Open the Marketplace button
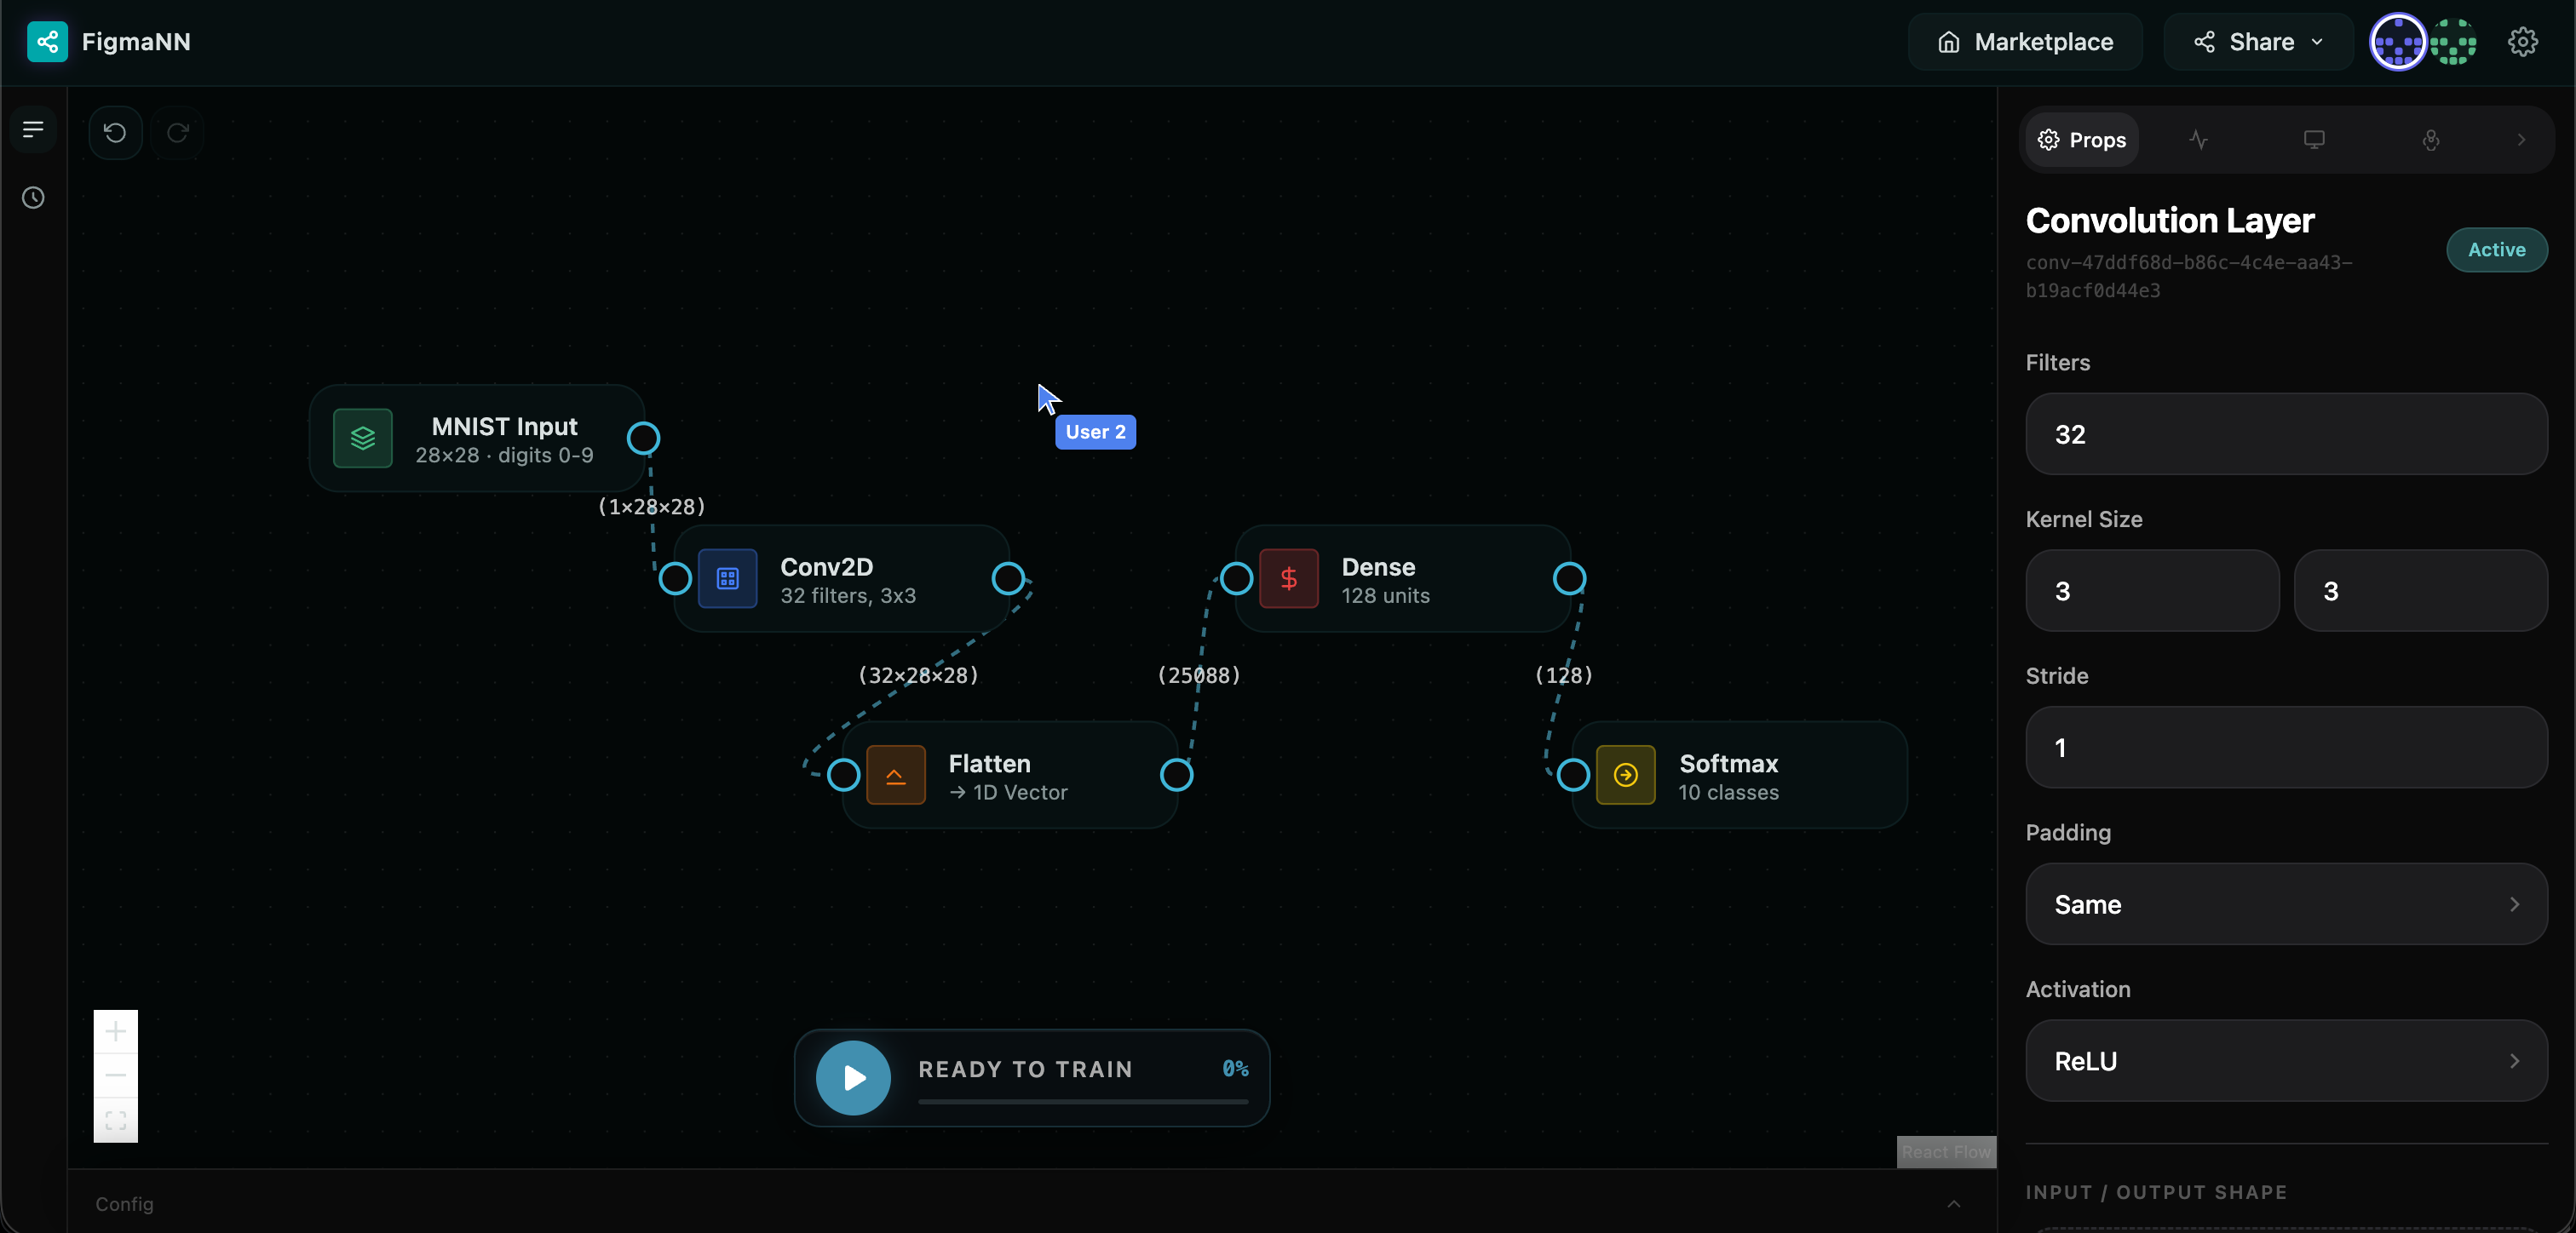Image resolution: width=2576 pixels, height=1233 pixels. [x=2025, y=42]
